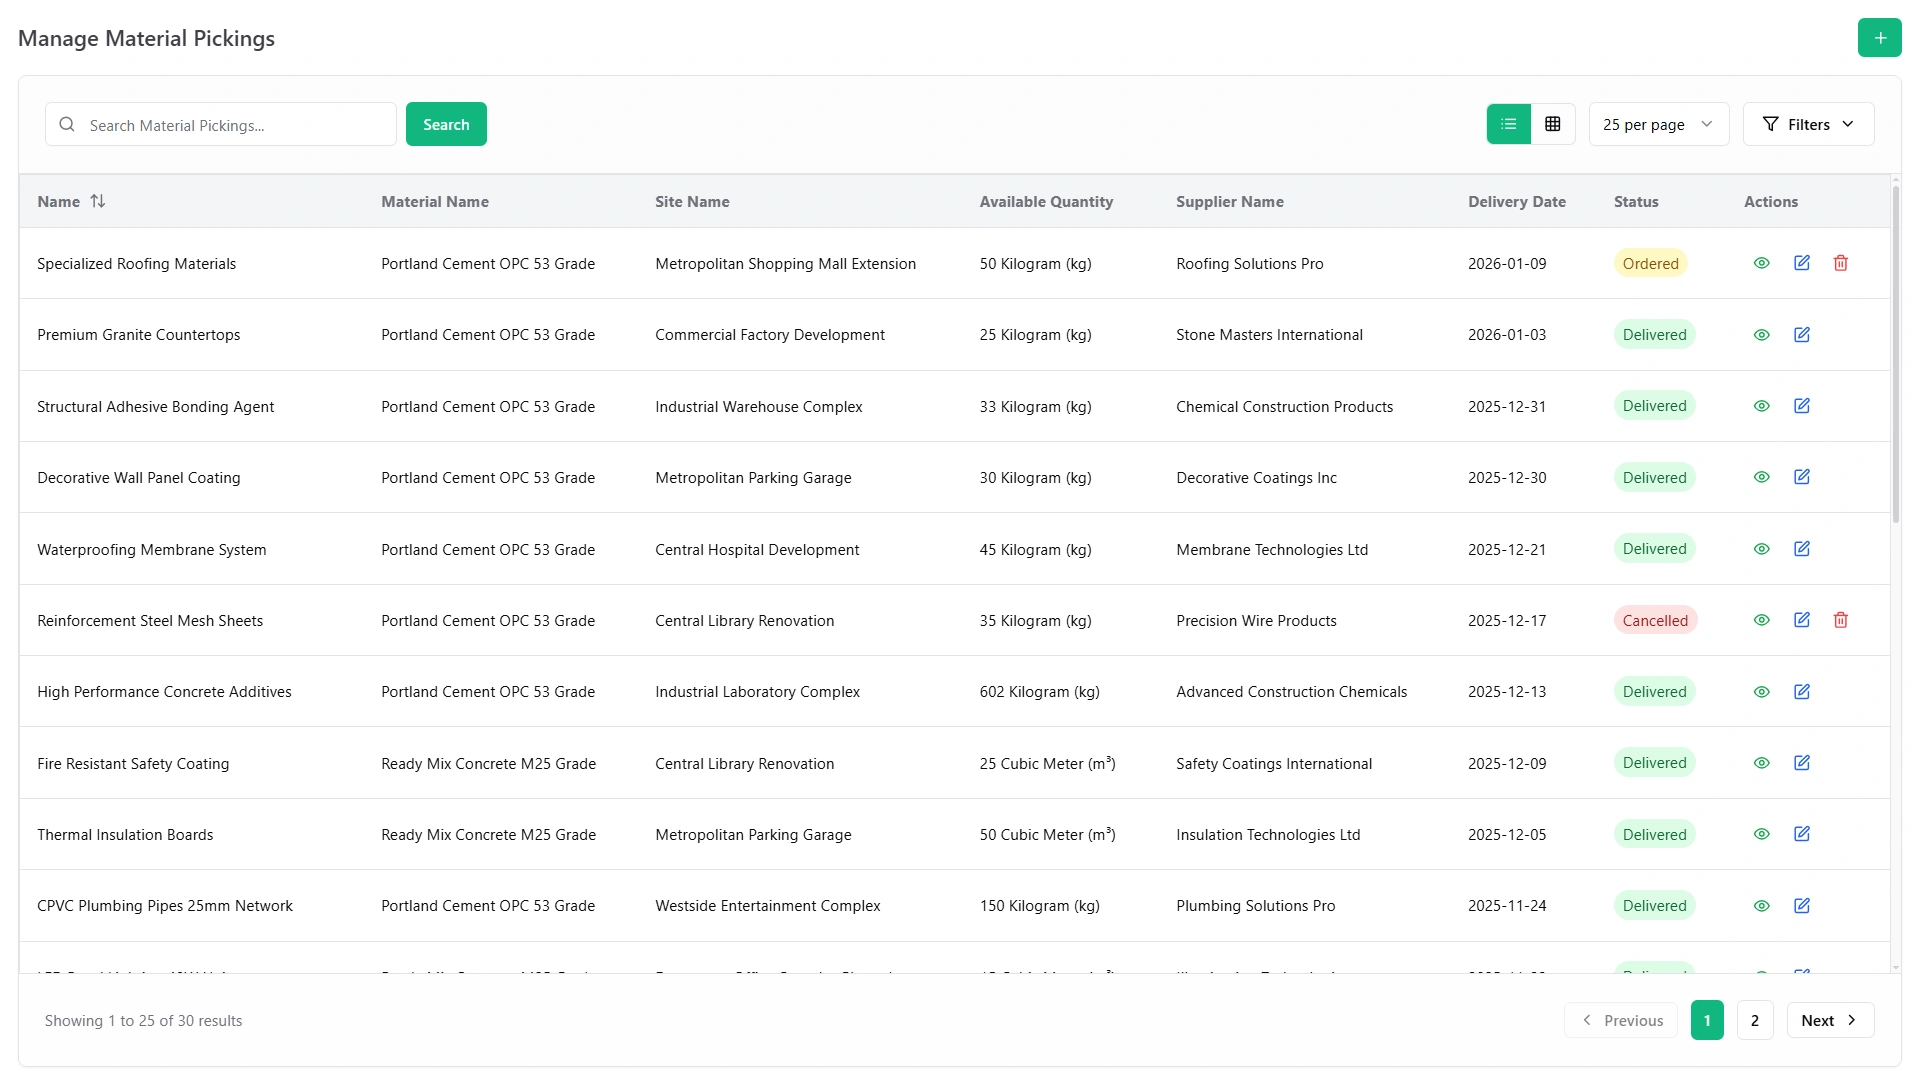Edit Thermal Insulation Boards record
The width and height of the screenshot is (1920, 1080).
(1801, 834)
